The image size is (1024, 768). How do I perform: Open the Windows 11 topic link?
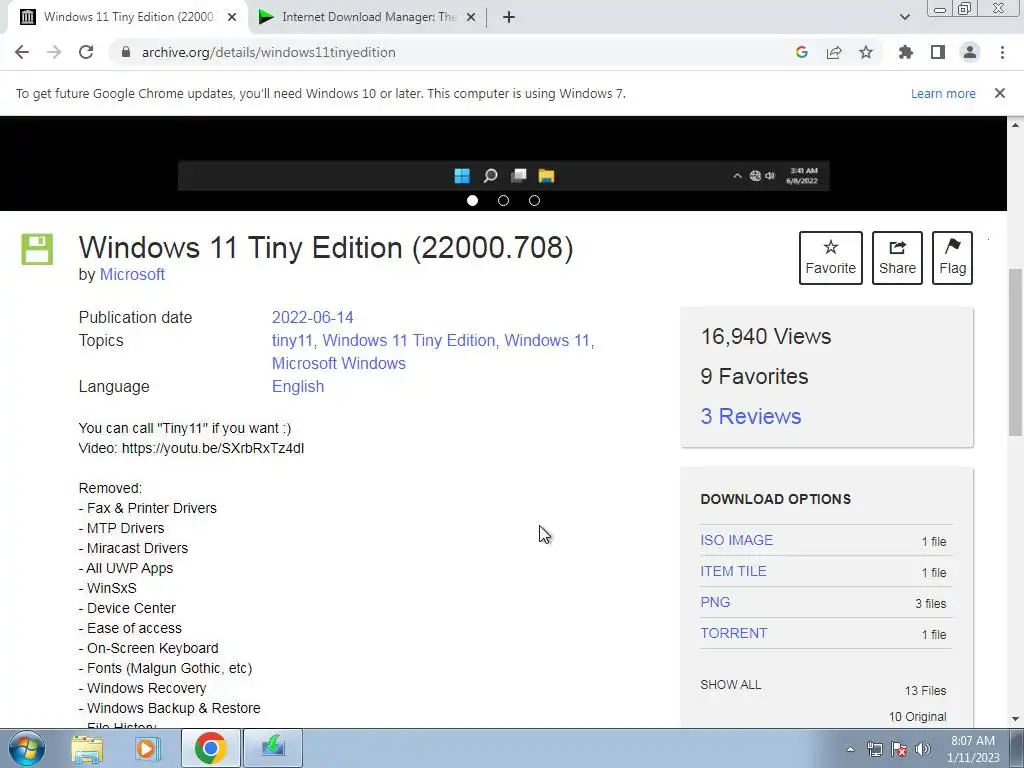547,340
